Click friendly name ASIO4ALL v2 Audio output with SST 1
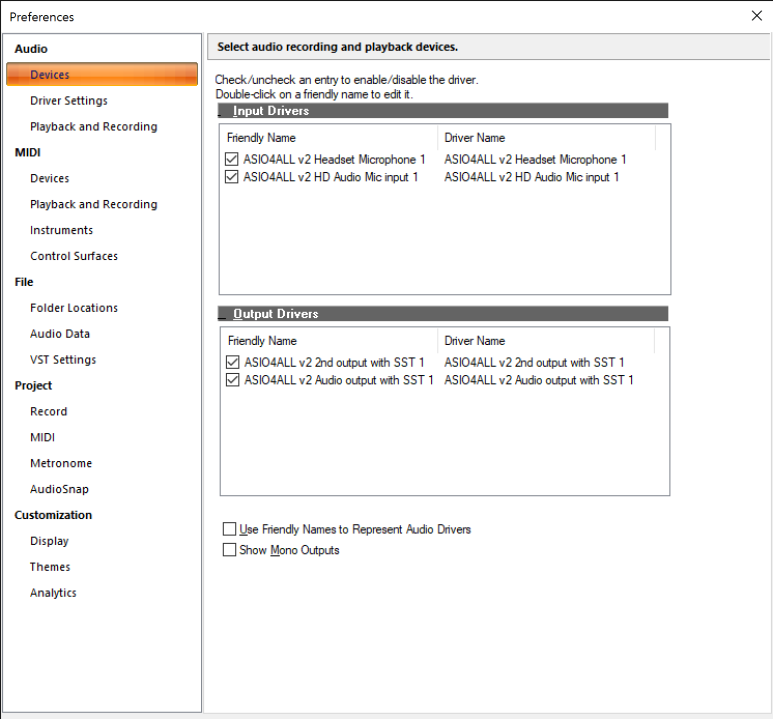 [339, 380]
